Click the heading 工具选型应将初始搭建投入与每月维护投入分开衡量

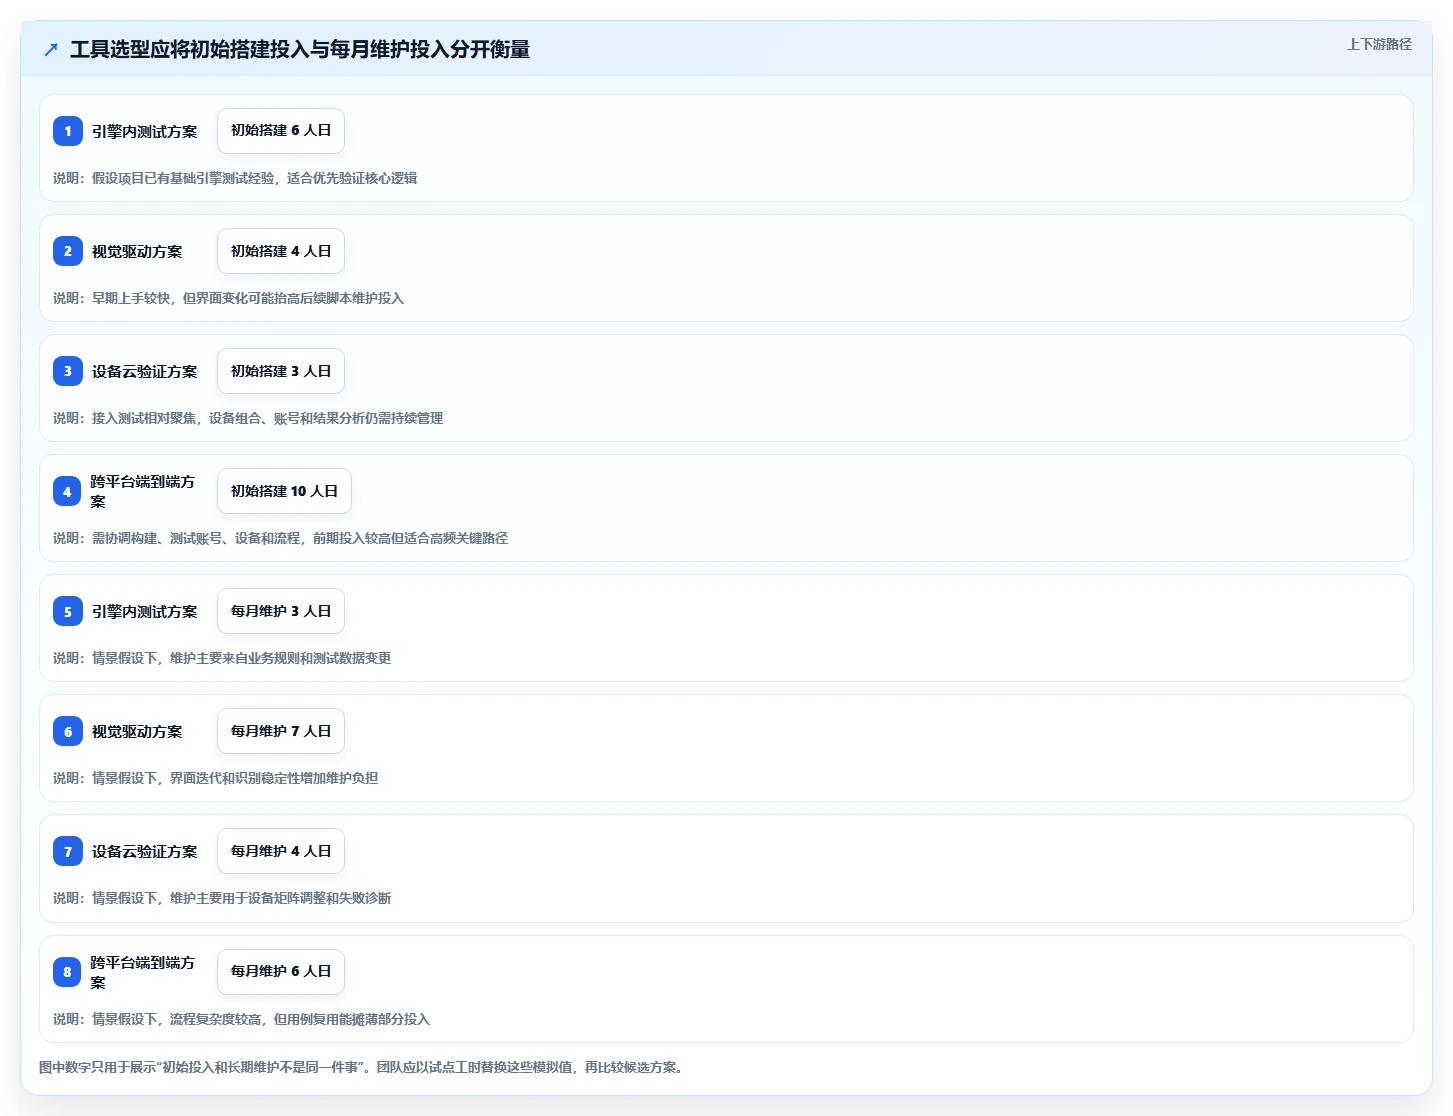click(300, 49)
